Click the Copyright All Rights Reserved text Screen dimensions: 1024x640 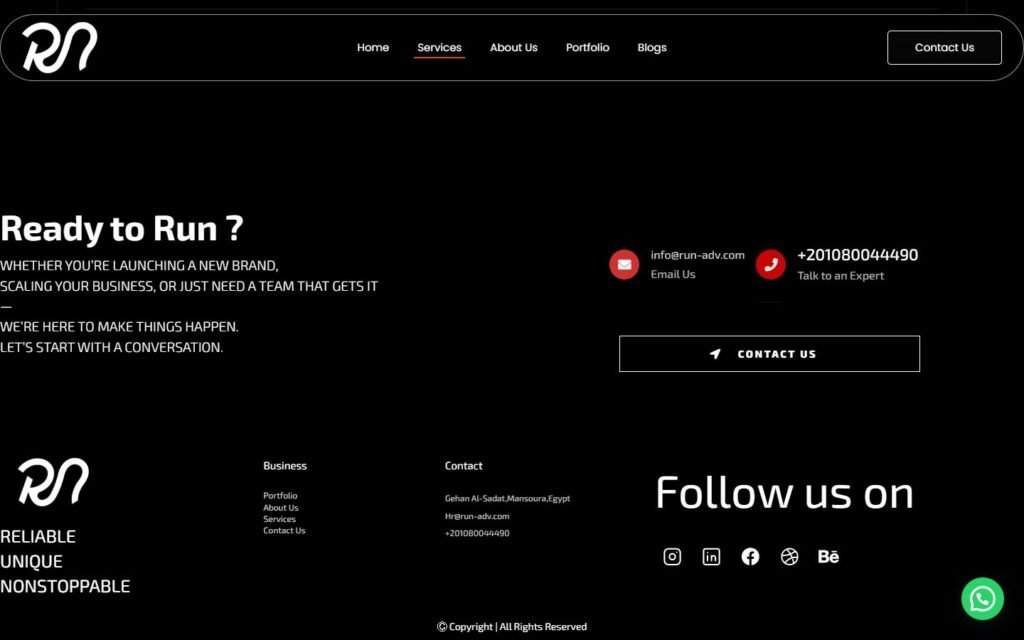512,626
